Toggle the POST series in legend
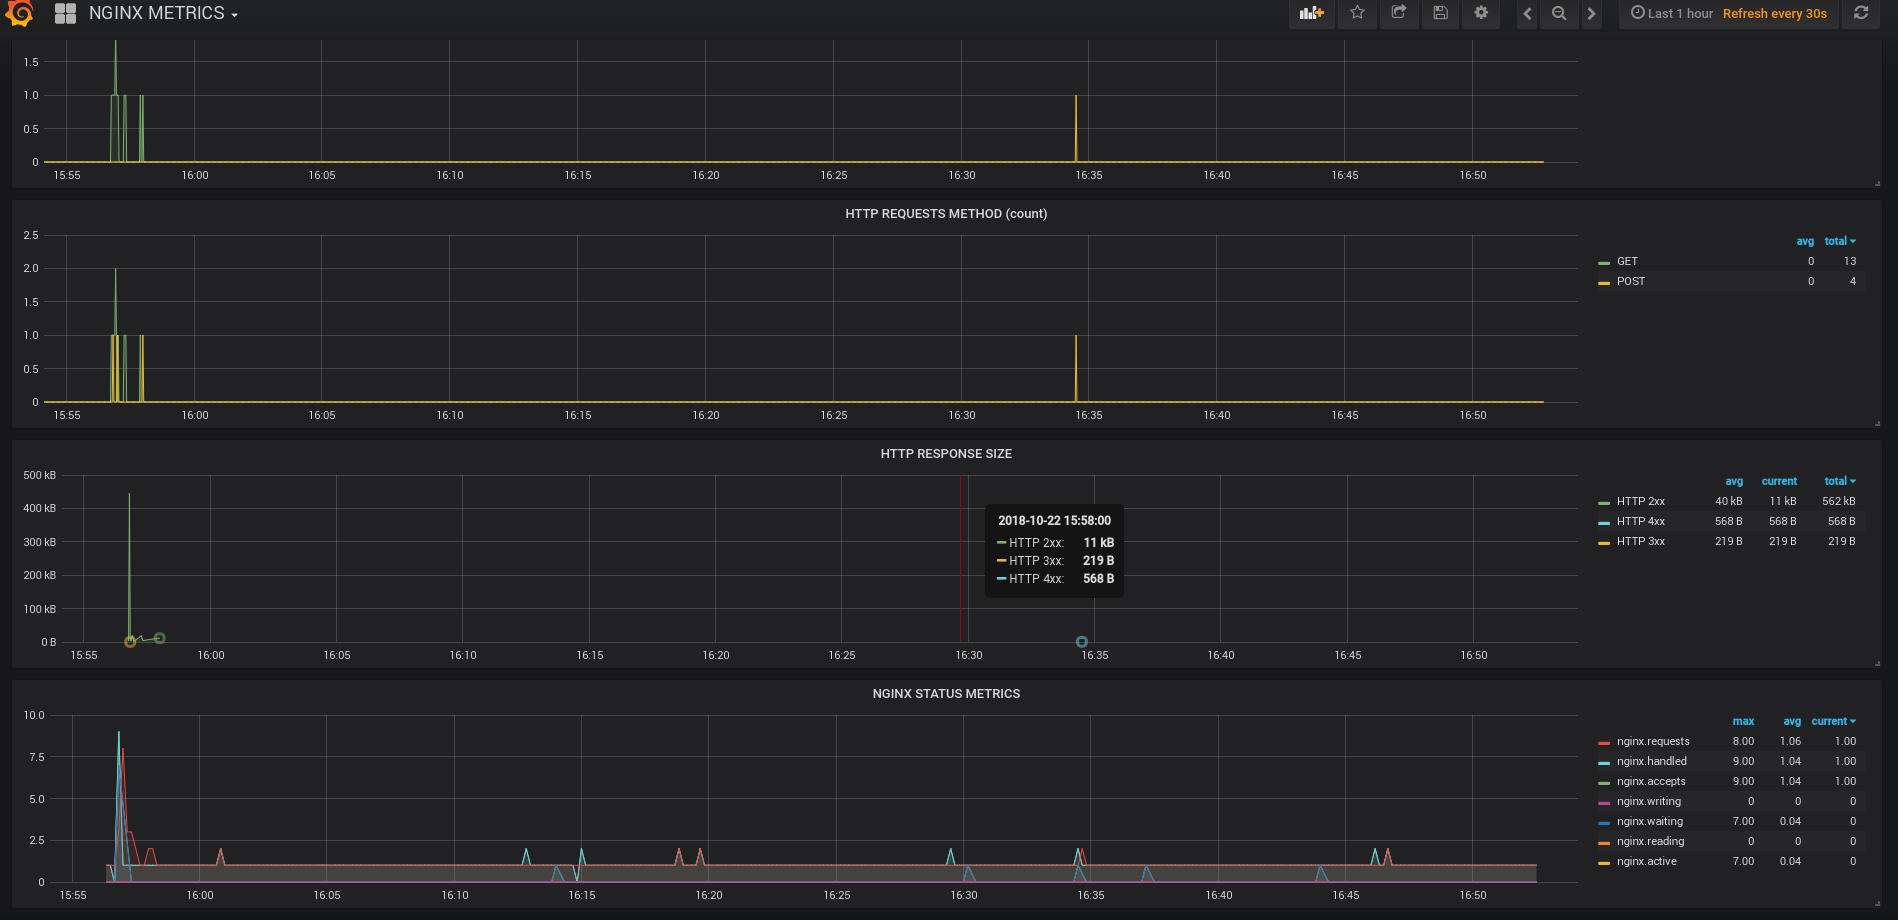1898x920 pixels. (1631, 281)
